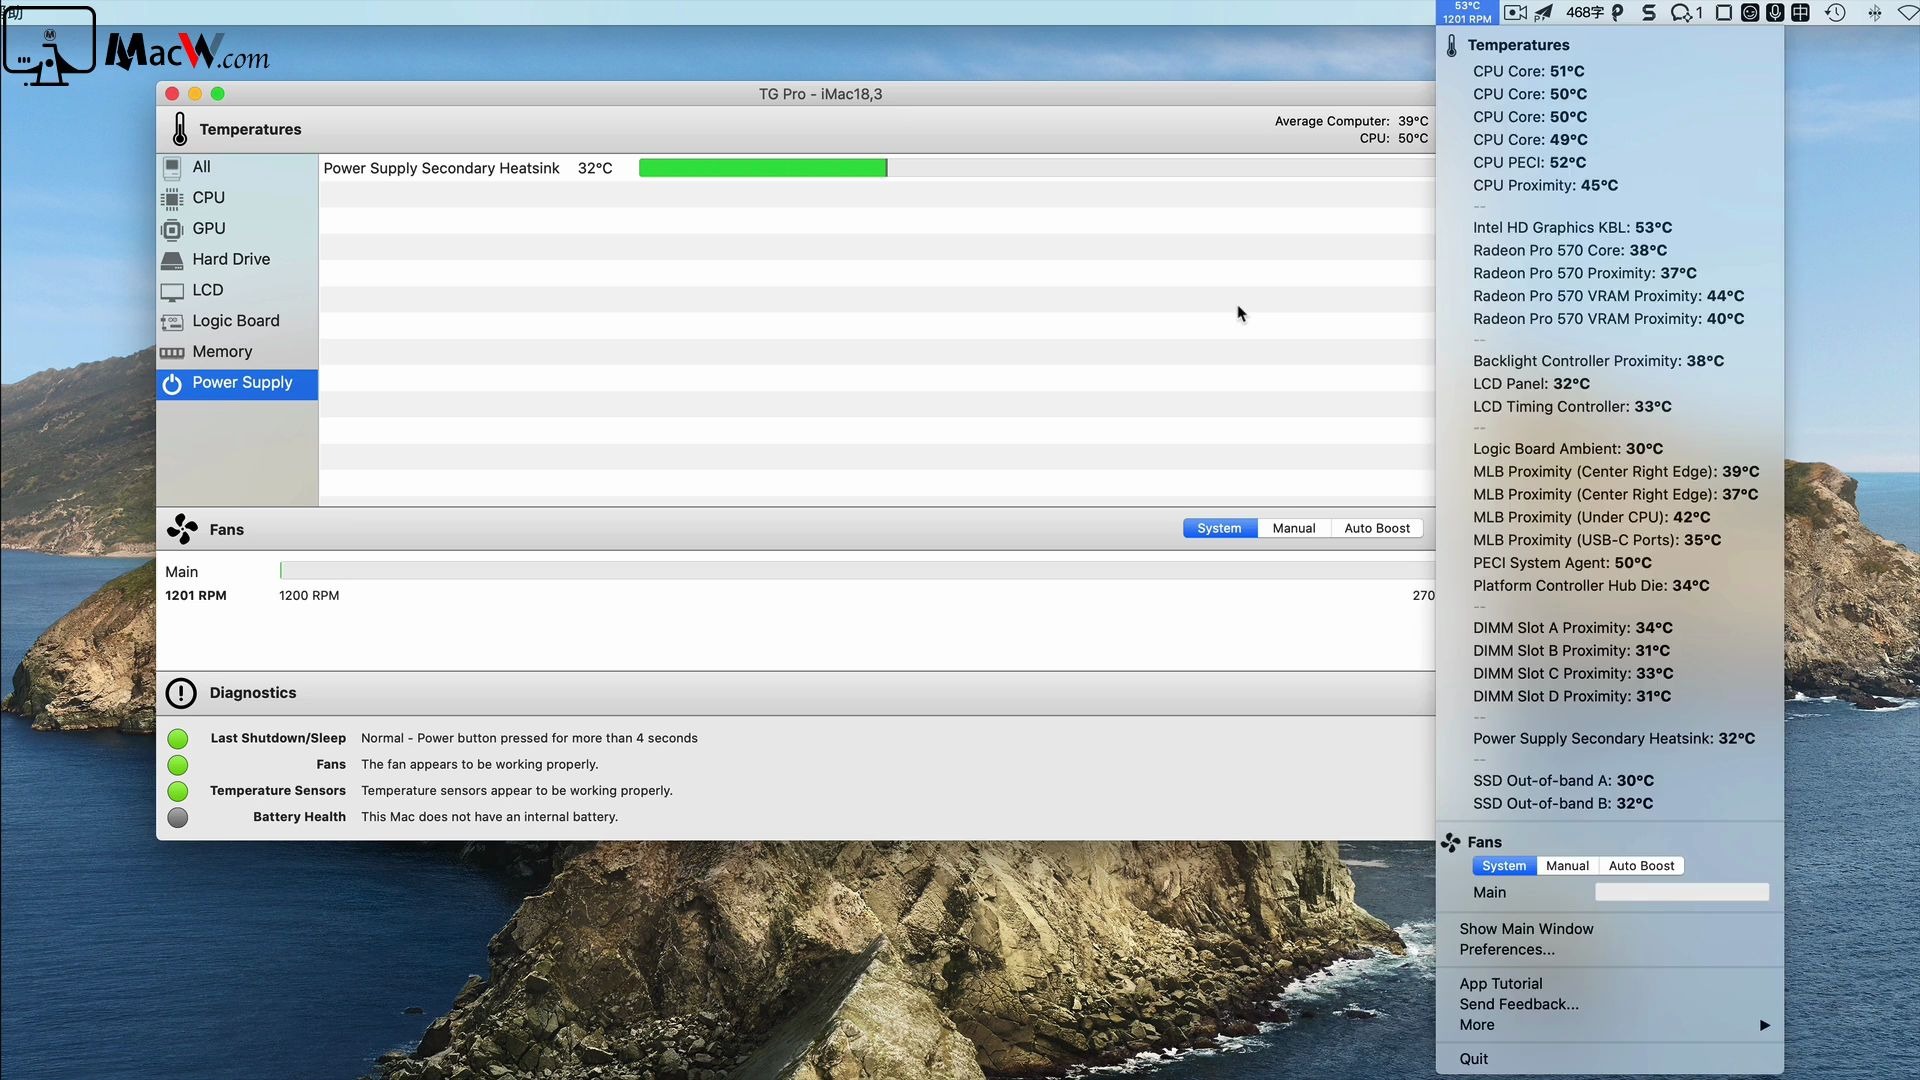Screen dimensions: 1920x1080
Task: Select Send Feedback menu option
Action: (x=1519, y=1004)
